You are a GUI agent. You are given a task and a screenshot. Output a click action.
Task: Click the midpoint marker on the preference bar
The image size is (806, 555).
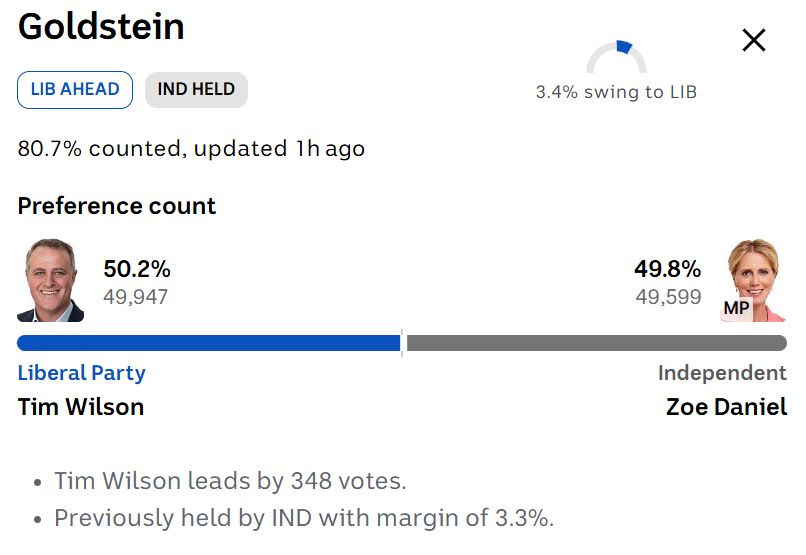(x=403, y=343)
